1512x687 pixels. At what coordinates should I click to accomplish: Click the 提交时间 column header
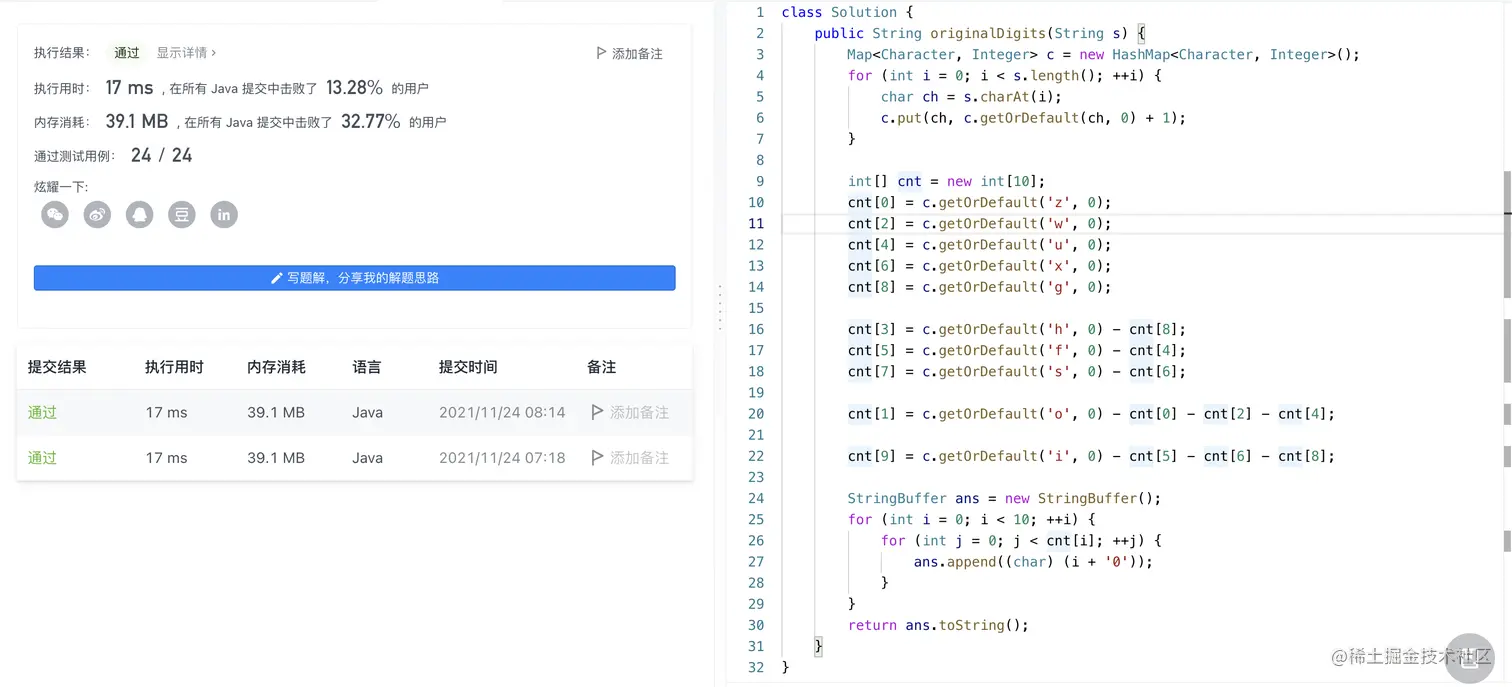coord(468,367)
